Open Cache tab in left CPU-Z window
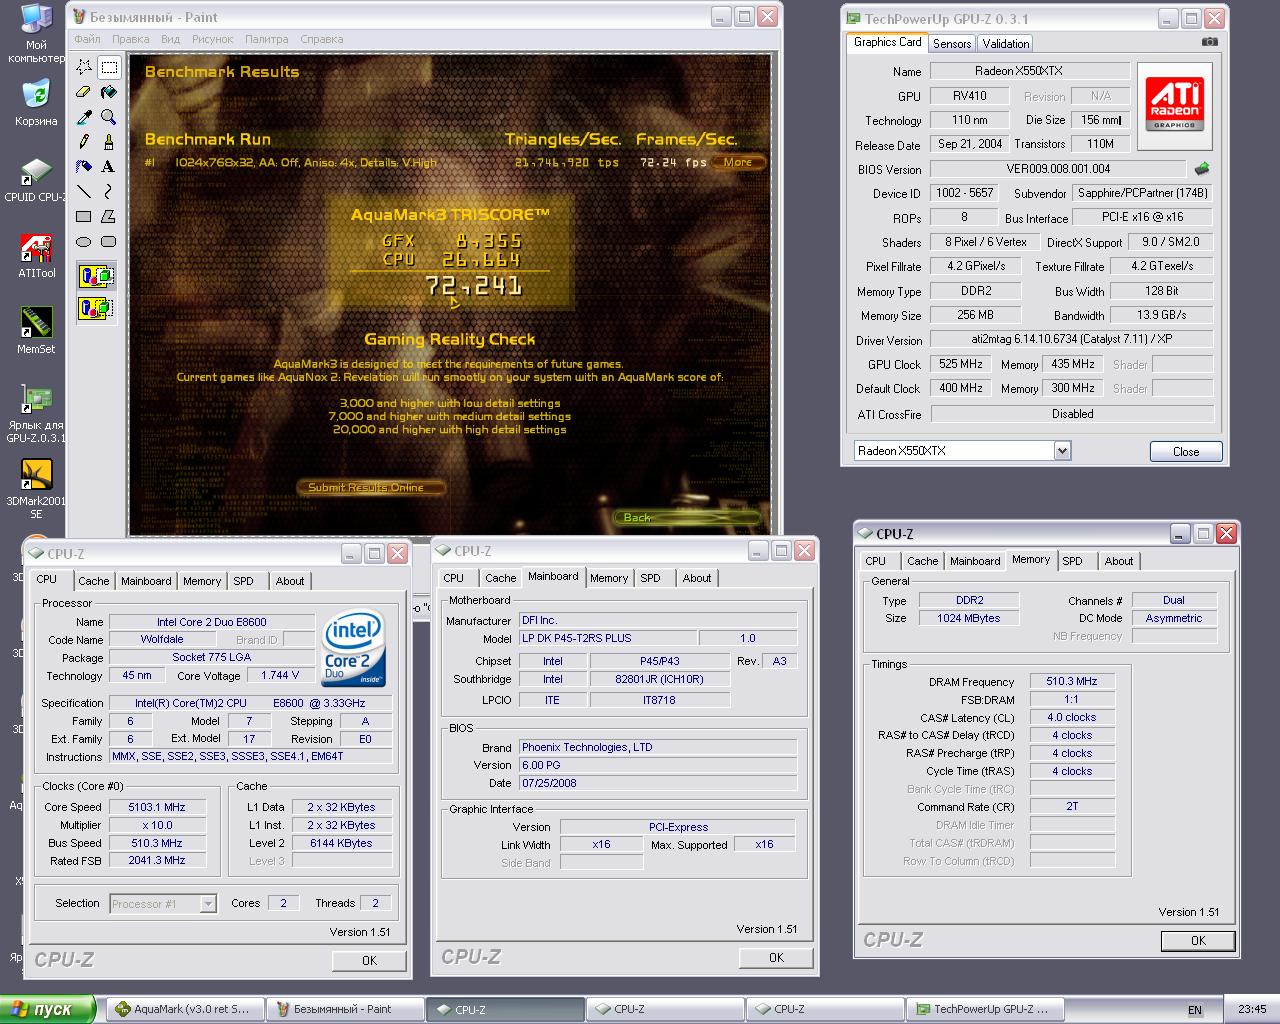The height and width of the screenshot is (1024, 1280). click(94, 581)
